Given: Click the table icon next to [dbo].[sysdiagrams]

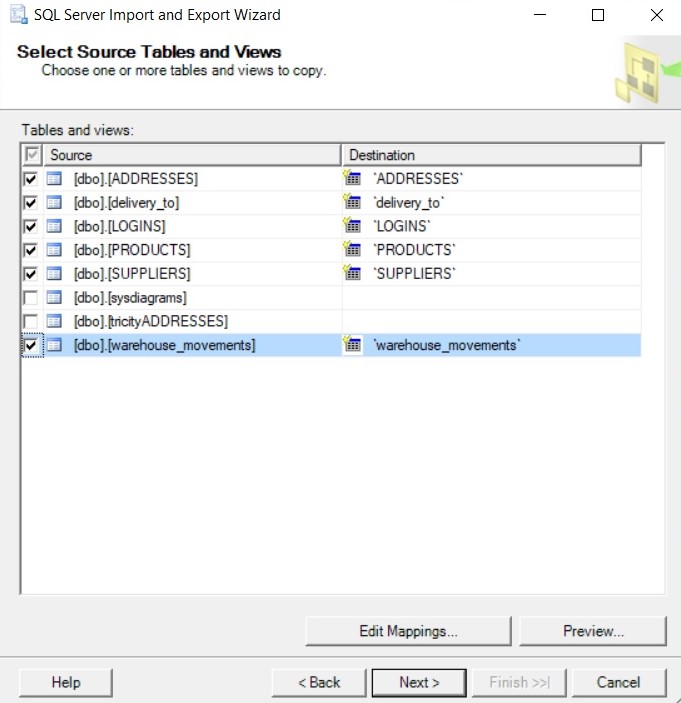Looking at the screenshot, I should 54,297.
